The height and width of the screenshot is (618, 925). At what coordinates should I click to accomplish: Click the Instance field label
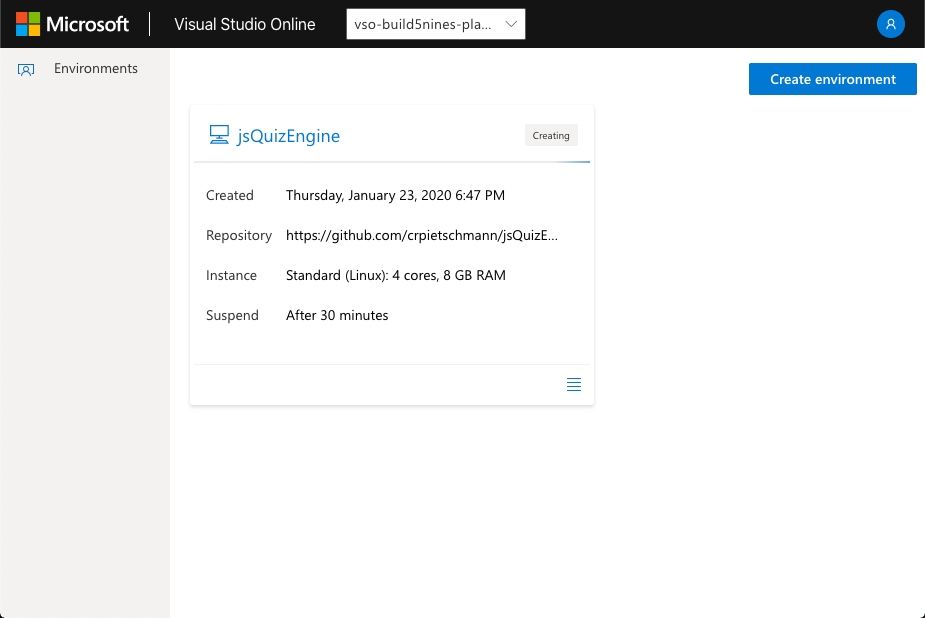click(231, 275)
